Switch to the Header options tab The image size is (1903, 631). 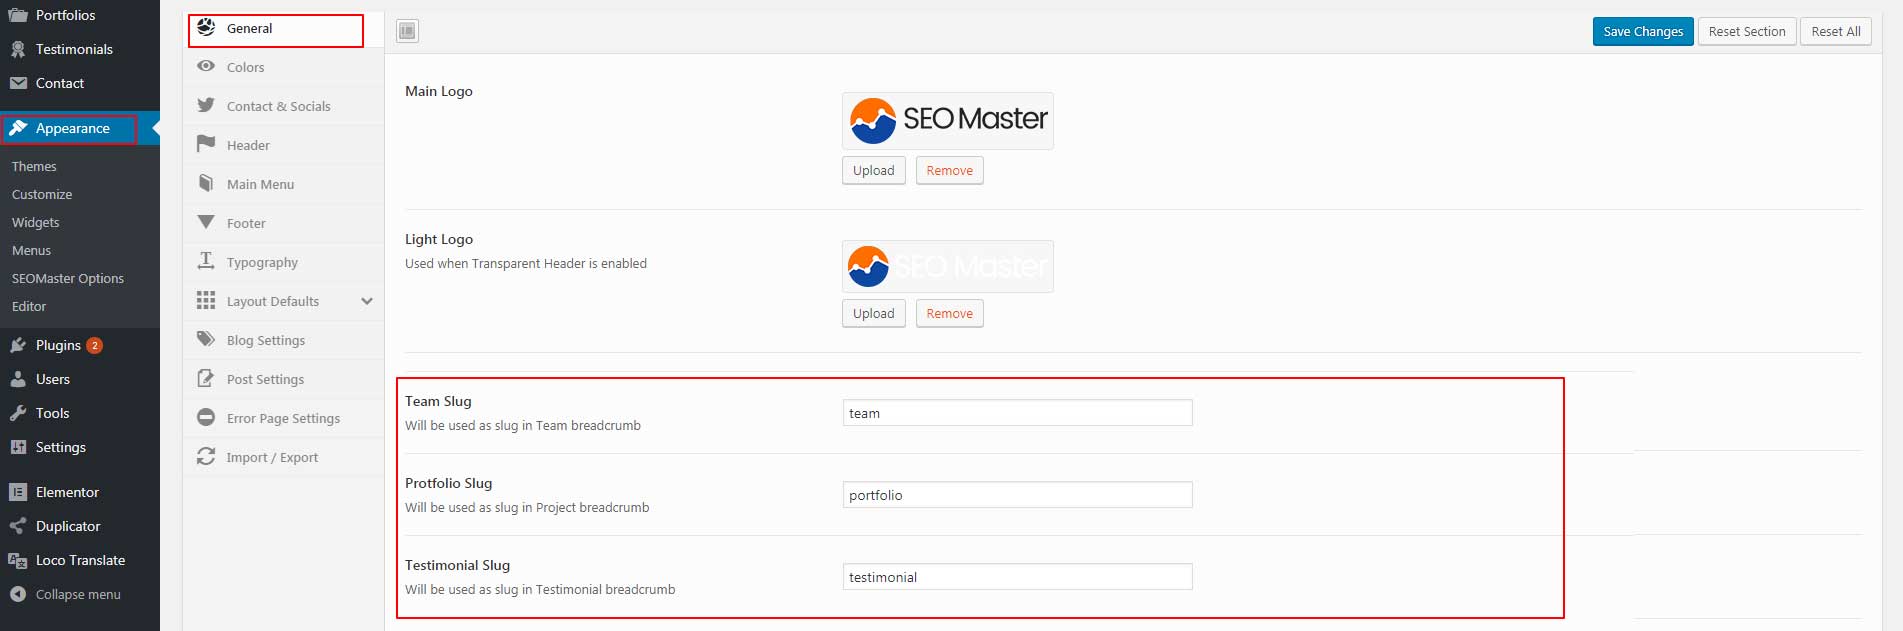click(284, 145)
